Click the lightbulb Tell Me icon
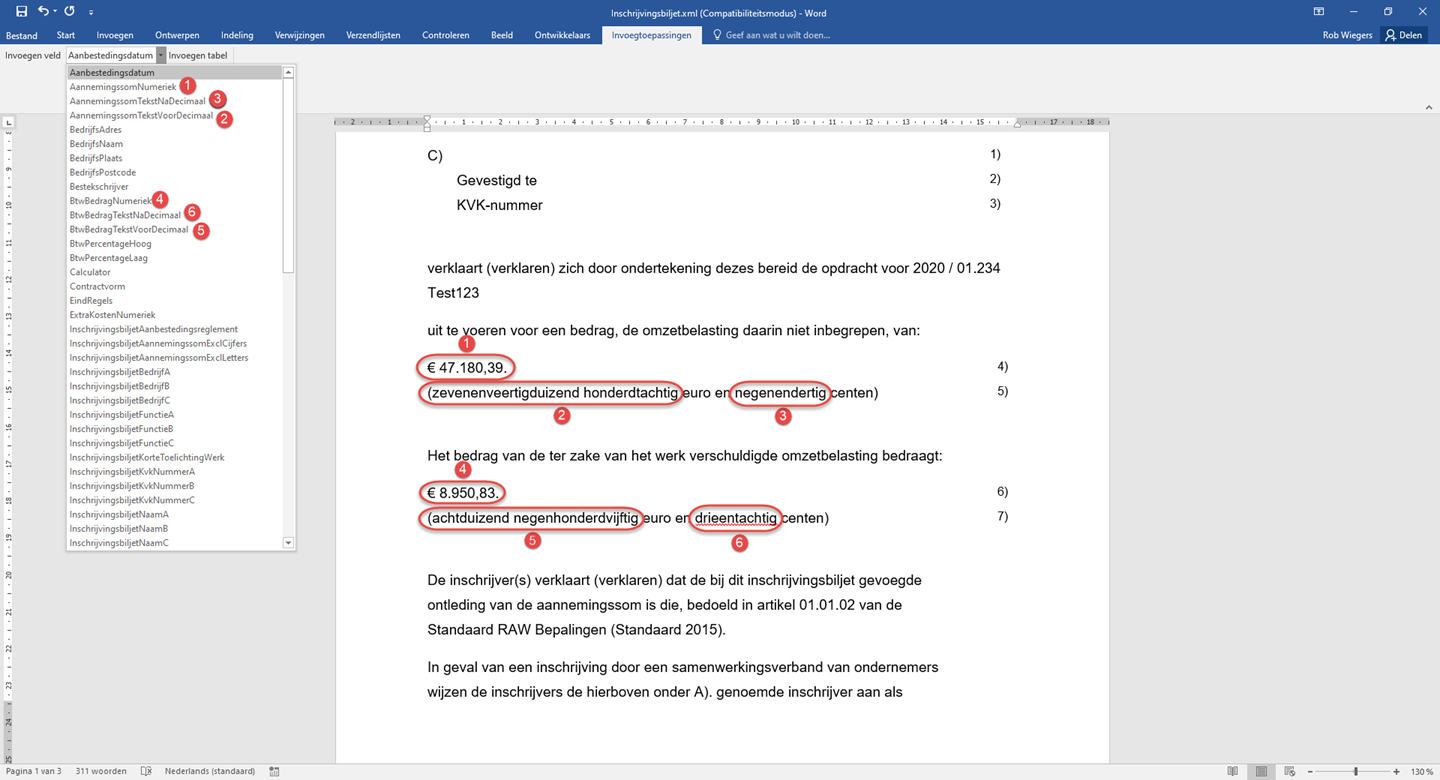 717,35
